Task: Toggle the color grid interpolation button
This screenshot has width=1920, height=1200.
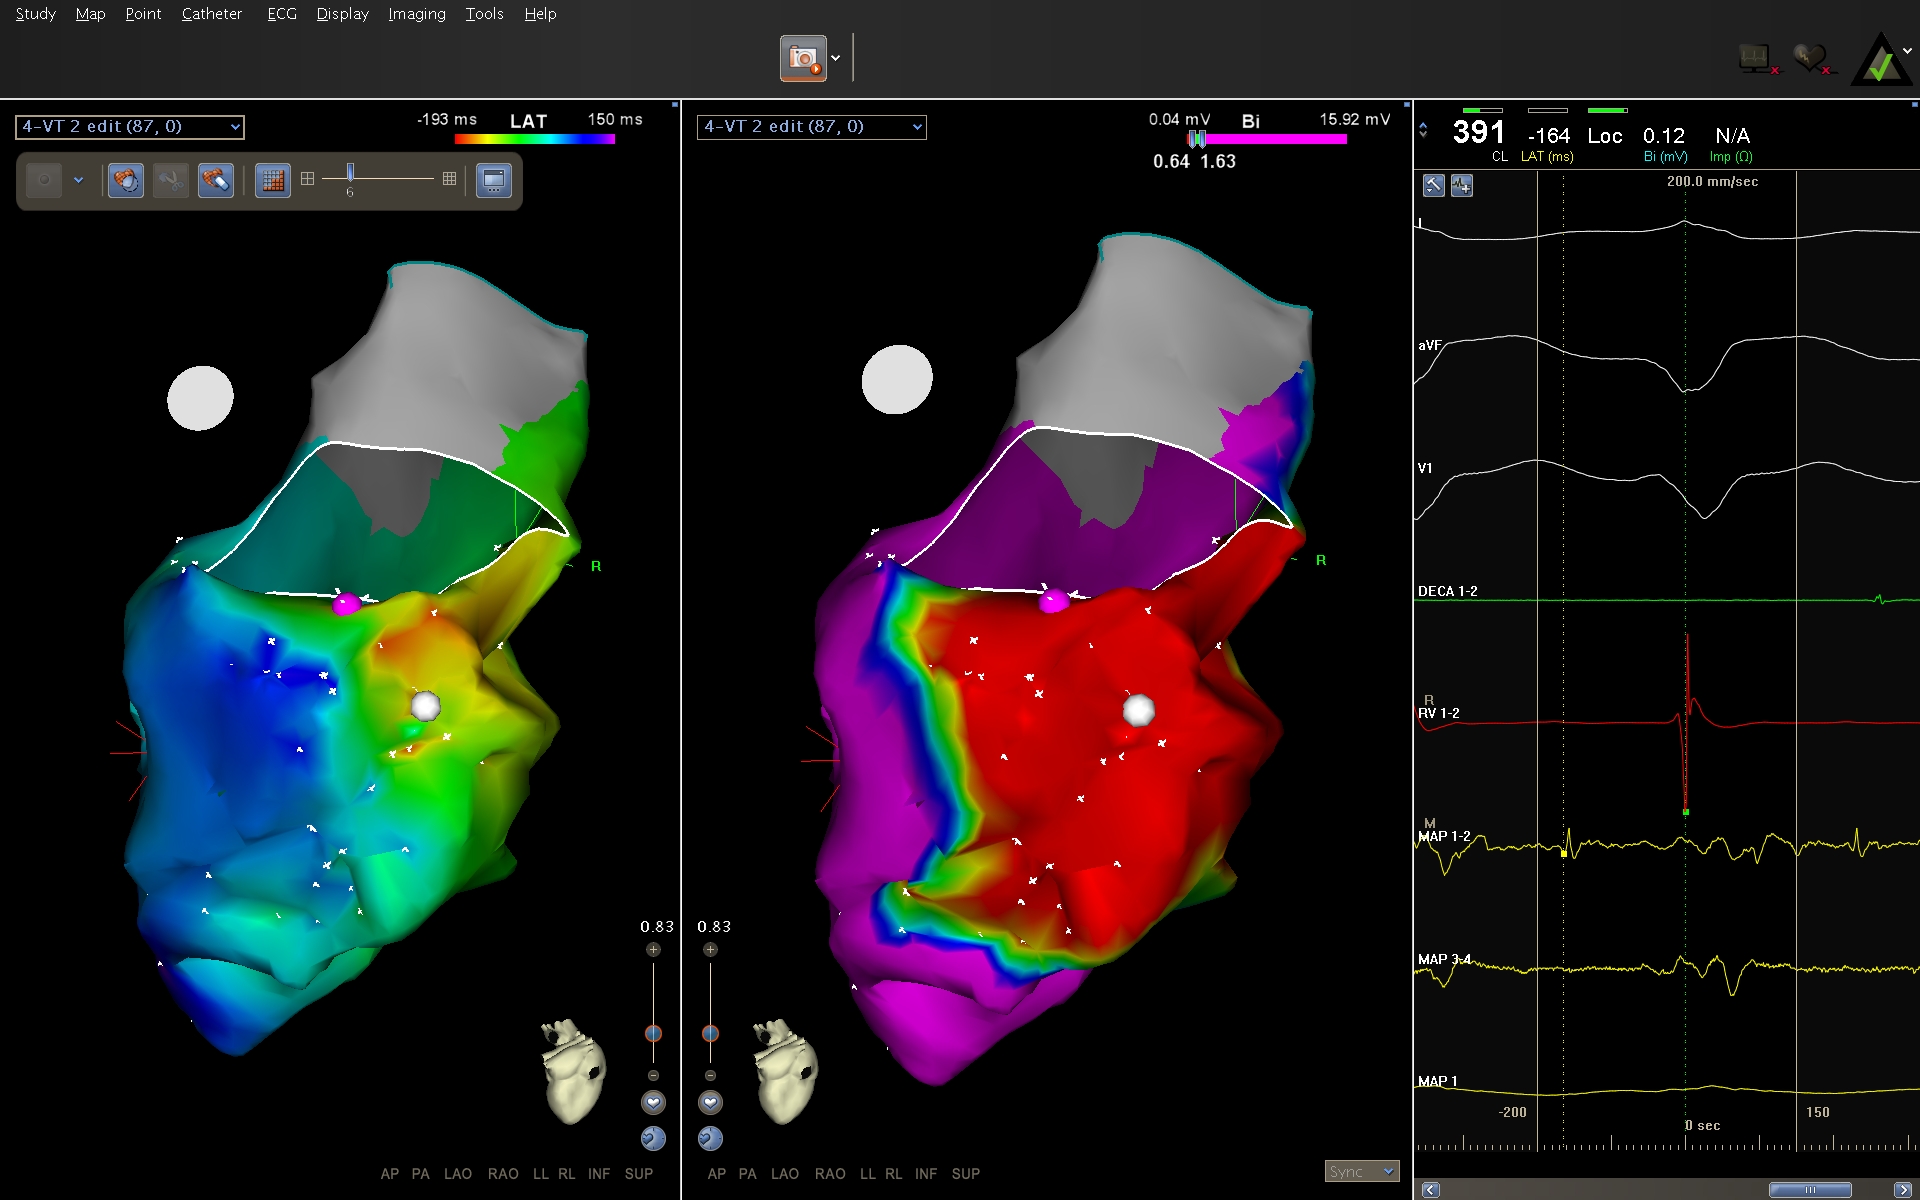Action: click(272, 181)
